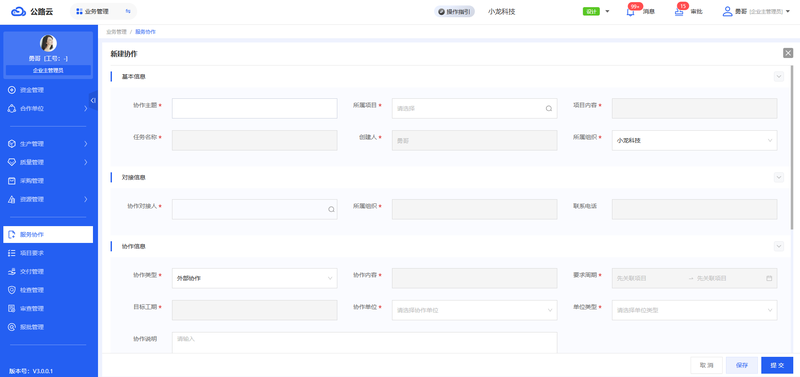Click the 资源管理 sidebar icon
Viewport: 800px width, 377px height.
12,199
